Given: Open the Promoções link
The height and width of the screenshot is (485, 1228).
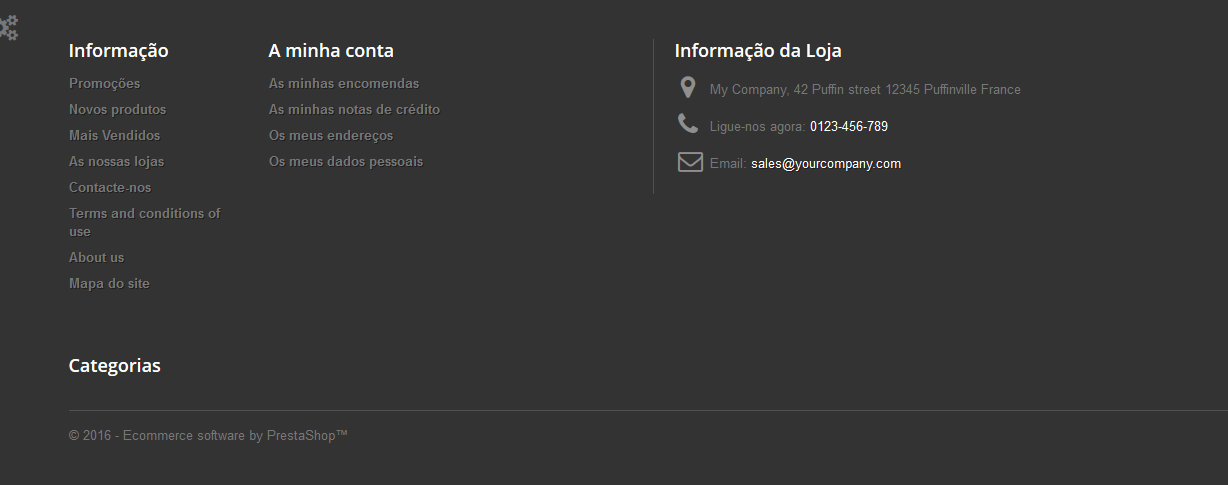Looking at the screenshot, I should pos(104,83).
